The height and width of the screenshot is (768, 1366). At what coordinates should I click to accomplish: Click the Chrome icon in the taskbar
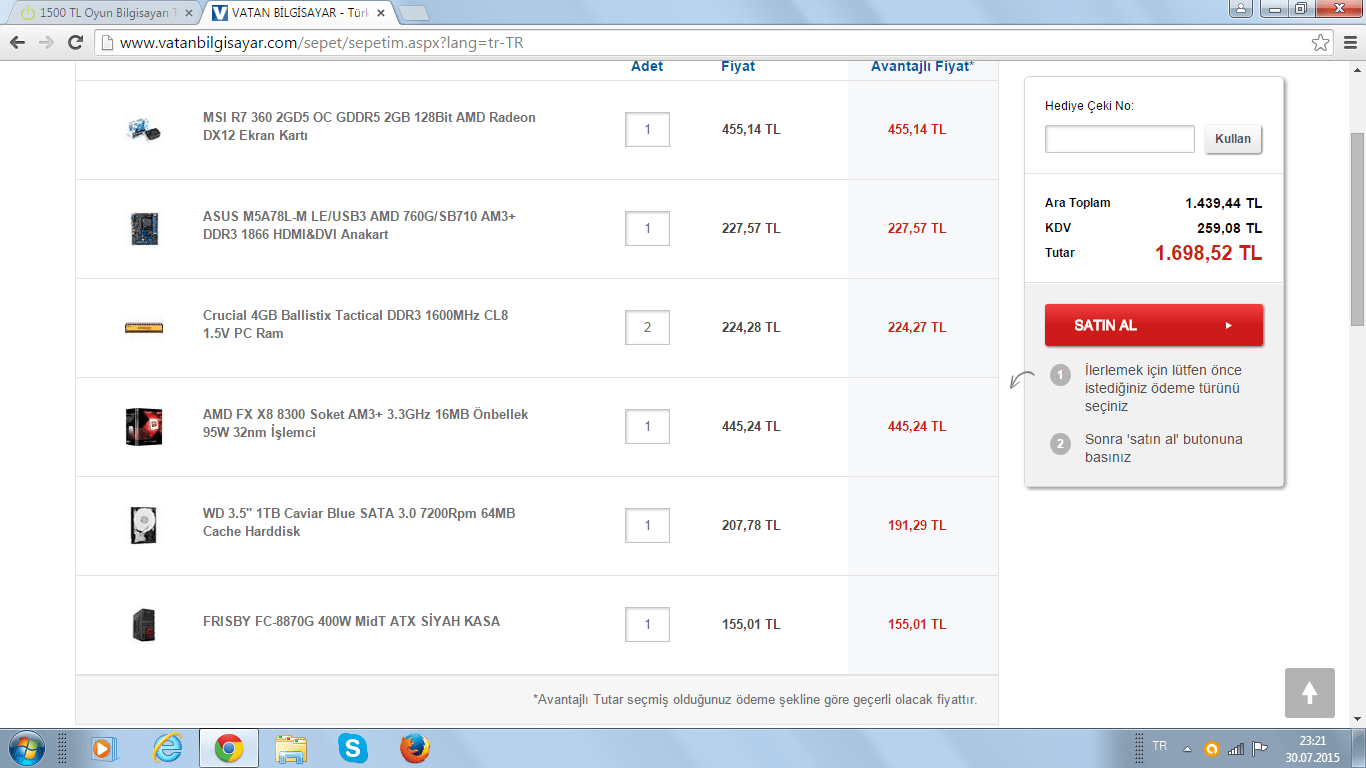229,748
